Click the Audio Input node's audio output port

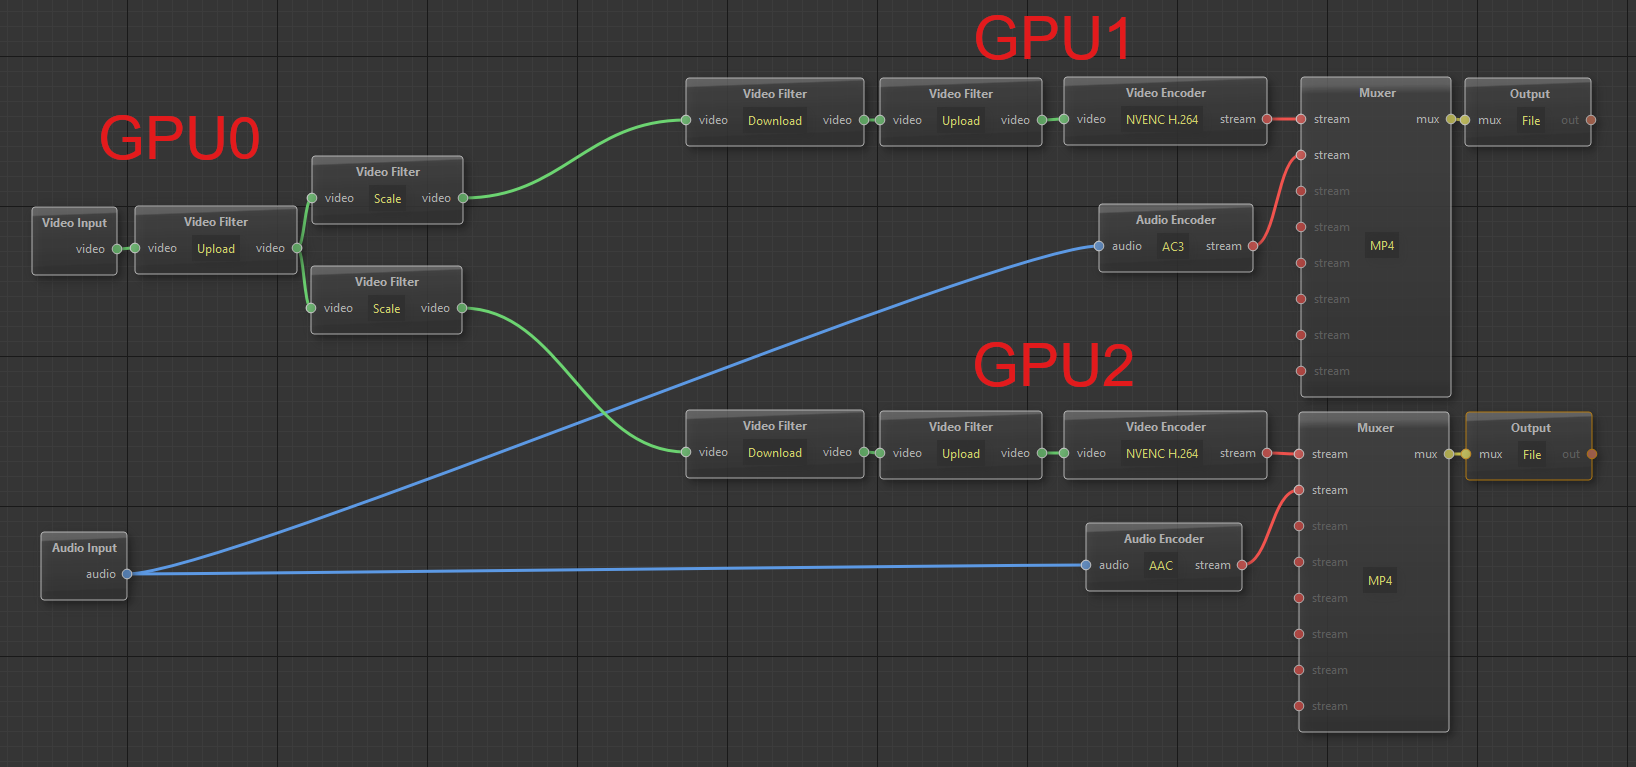point(127,574)
